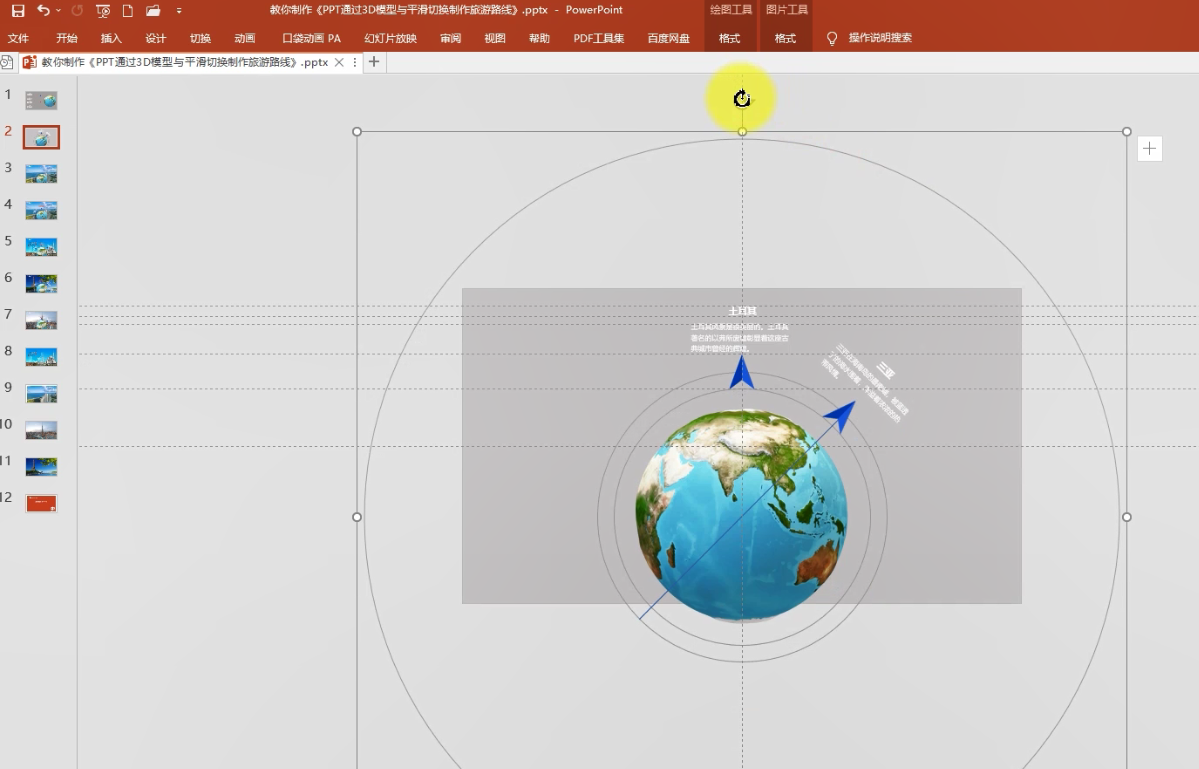The image size is (1199, 769).
Task: Click the New document icon
Action: click(x=128, y=11)
